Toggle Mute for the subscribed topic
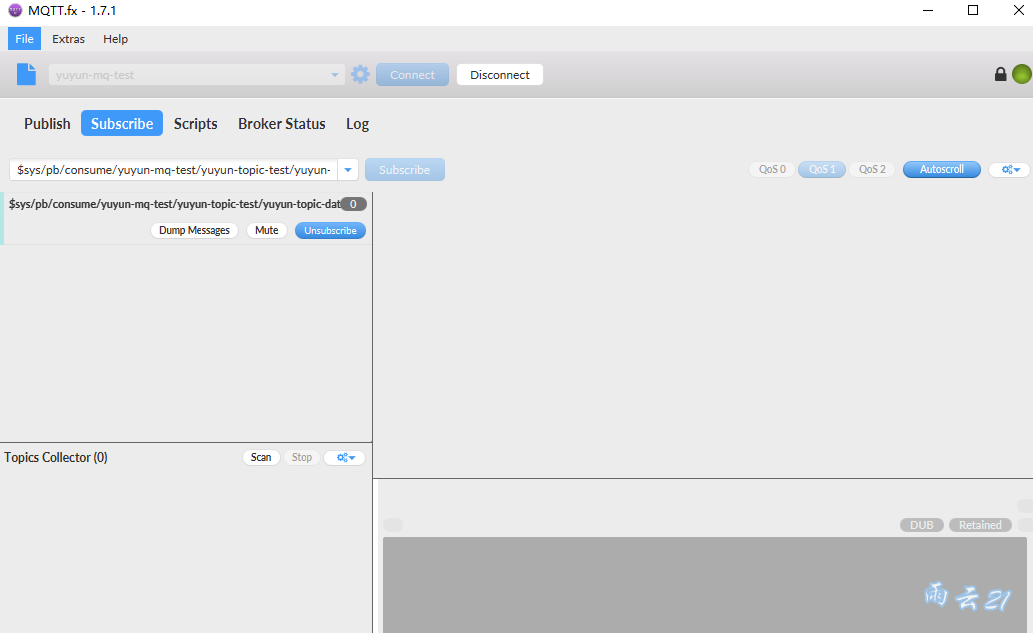Screen dimensions: 1033x633 [267, 231]
